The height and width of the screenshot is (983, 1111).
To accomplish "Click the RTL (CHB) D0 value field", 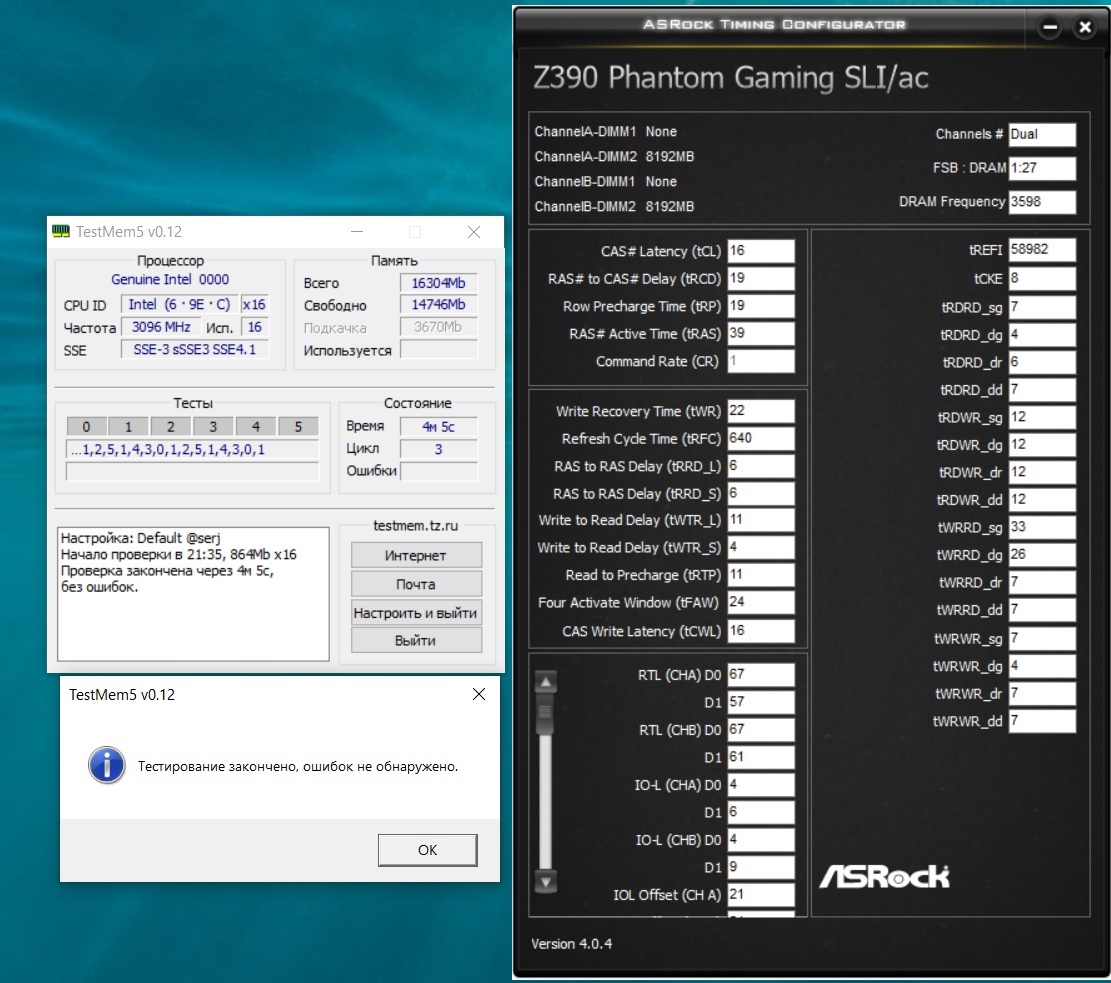I will [761, 730].
